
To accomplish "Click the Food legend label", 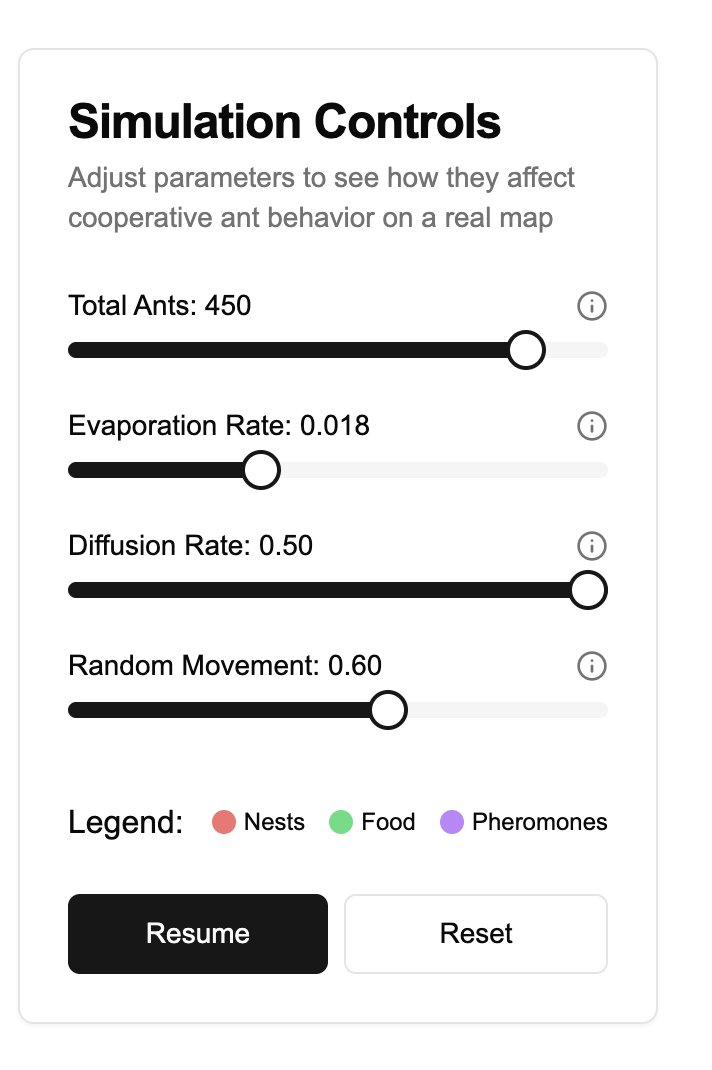I will (x=388, y=822).
